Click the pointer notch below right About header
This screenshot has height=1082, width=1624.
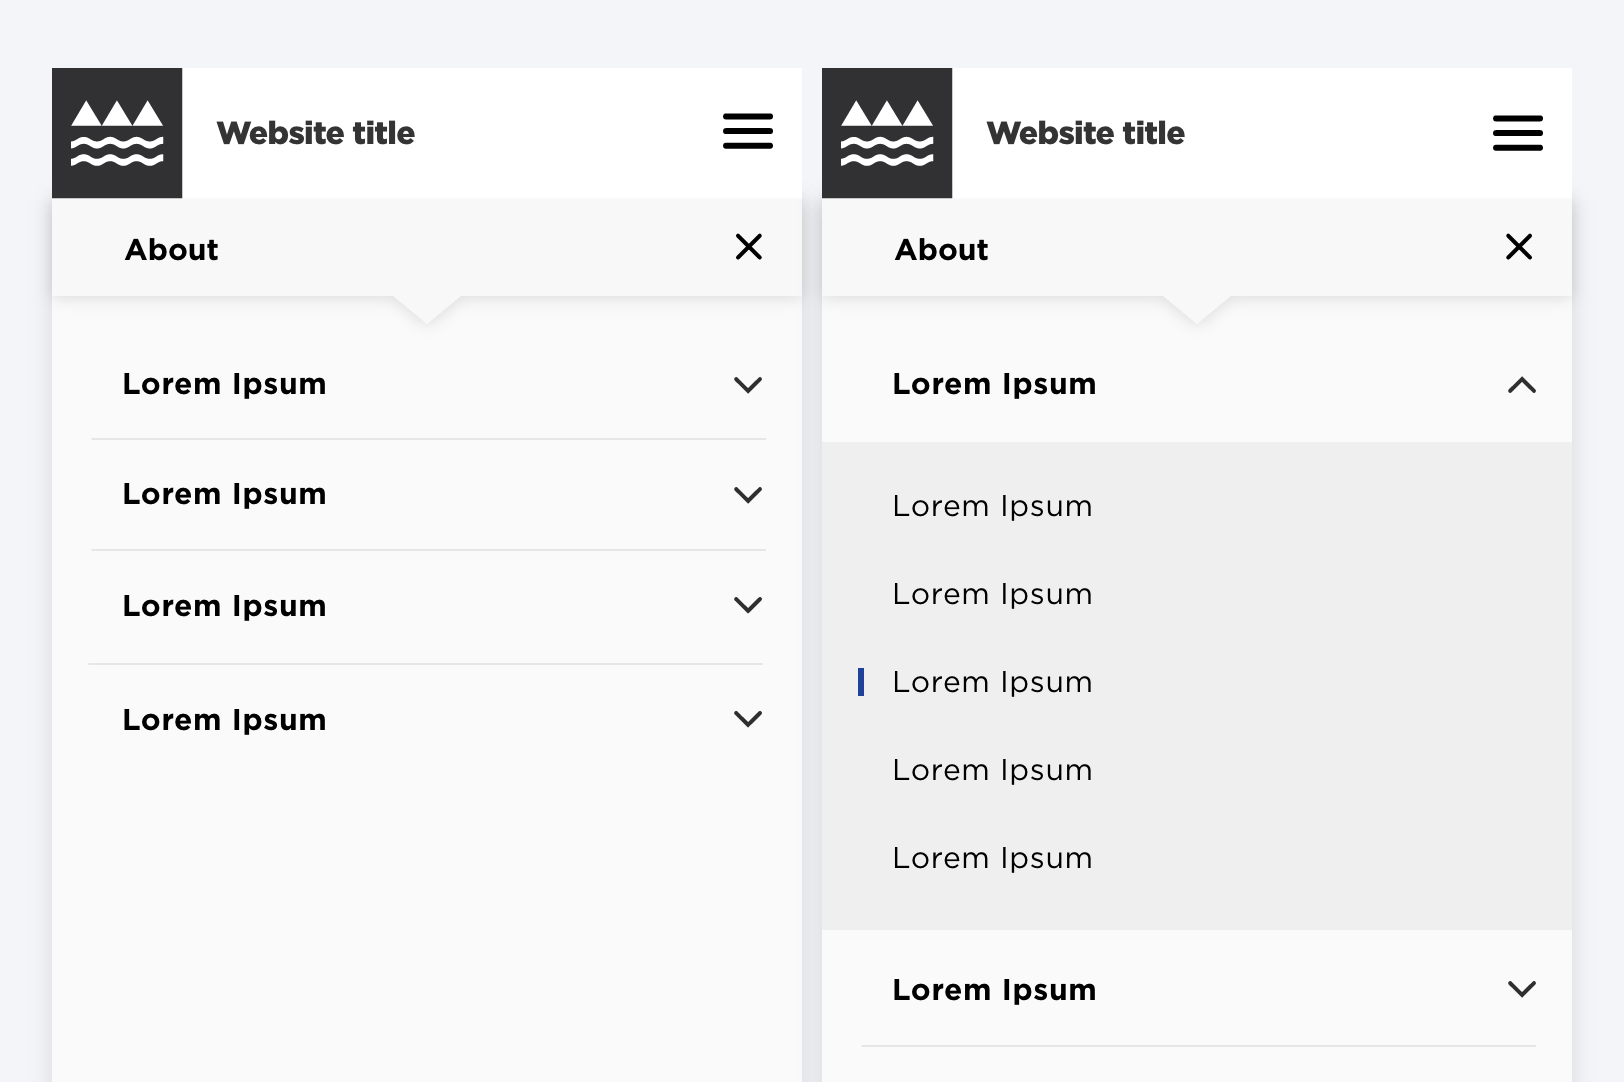[x=1198, y=310]
